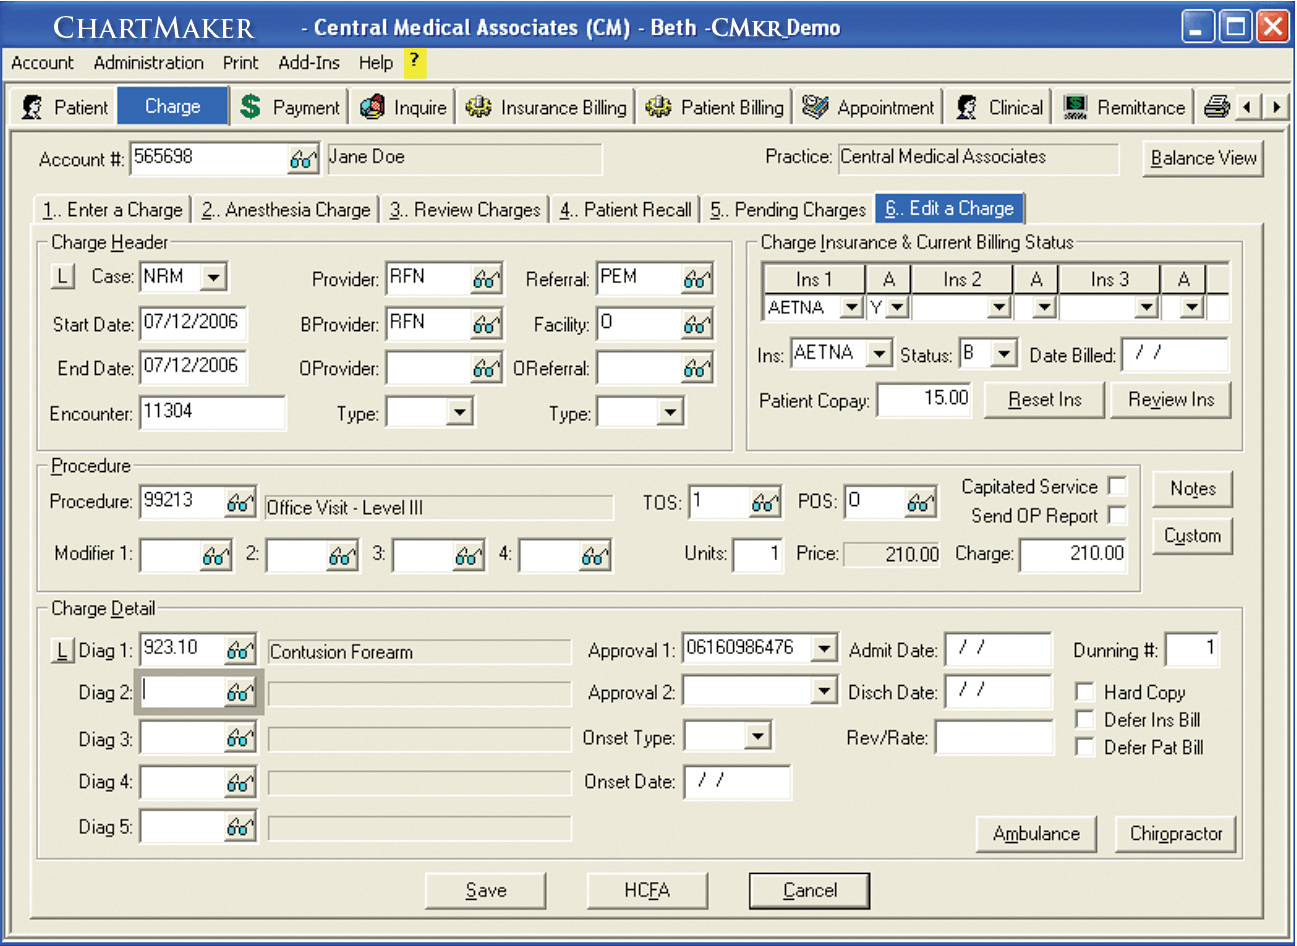Click the Chiropractor button
1297x946 pixels.
(1176, 834)
